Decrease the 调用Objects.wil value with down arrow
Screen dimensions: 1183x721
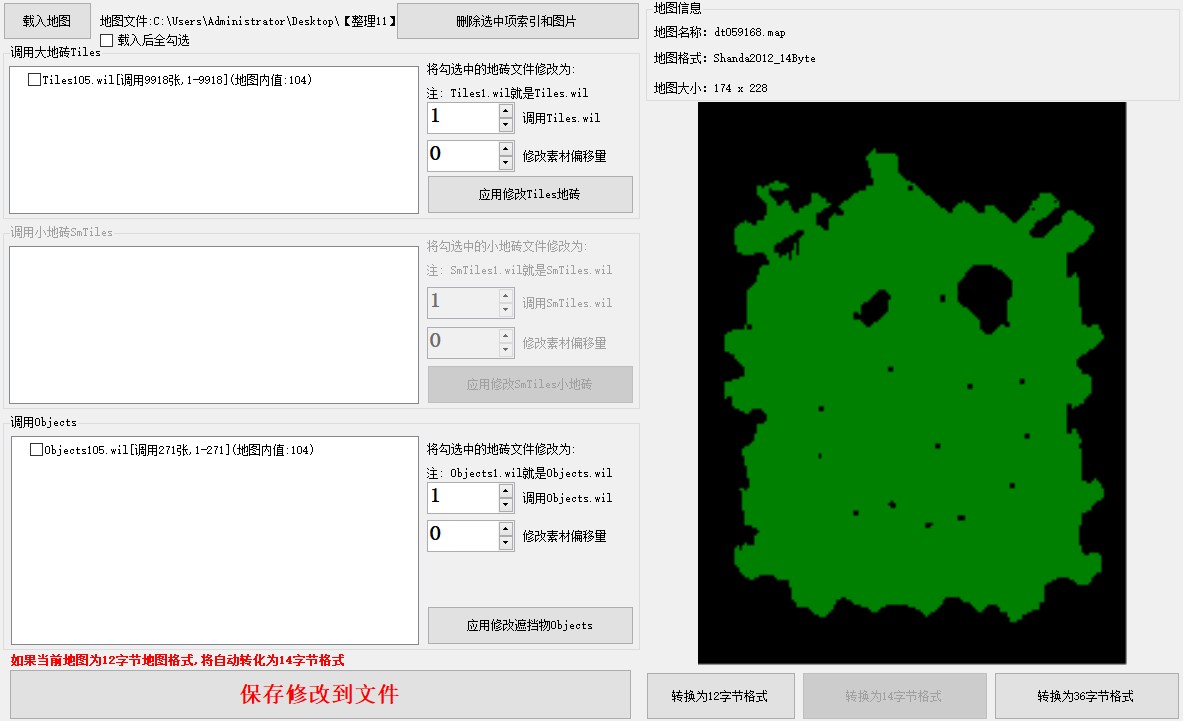[x=506, y=505]
